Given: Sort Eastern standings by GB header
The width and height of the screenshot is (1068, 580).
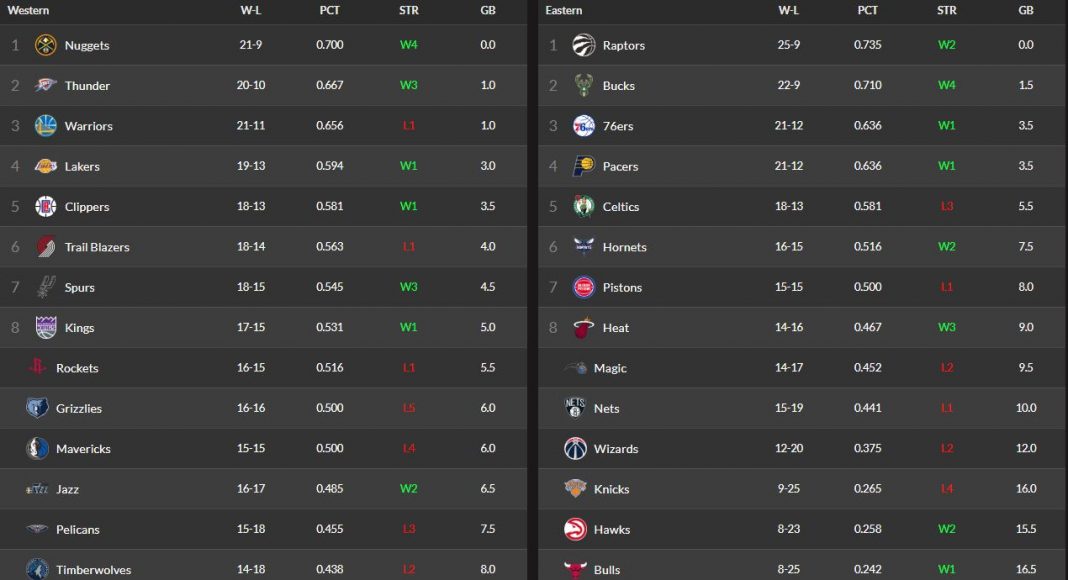Looking at the screenshot, I should 1025,11.
